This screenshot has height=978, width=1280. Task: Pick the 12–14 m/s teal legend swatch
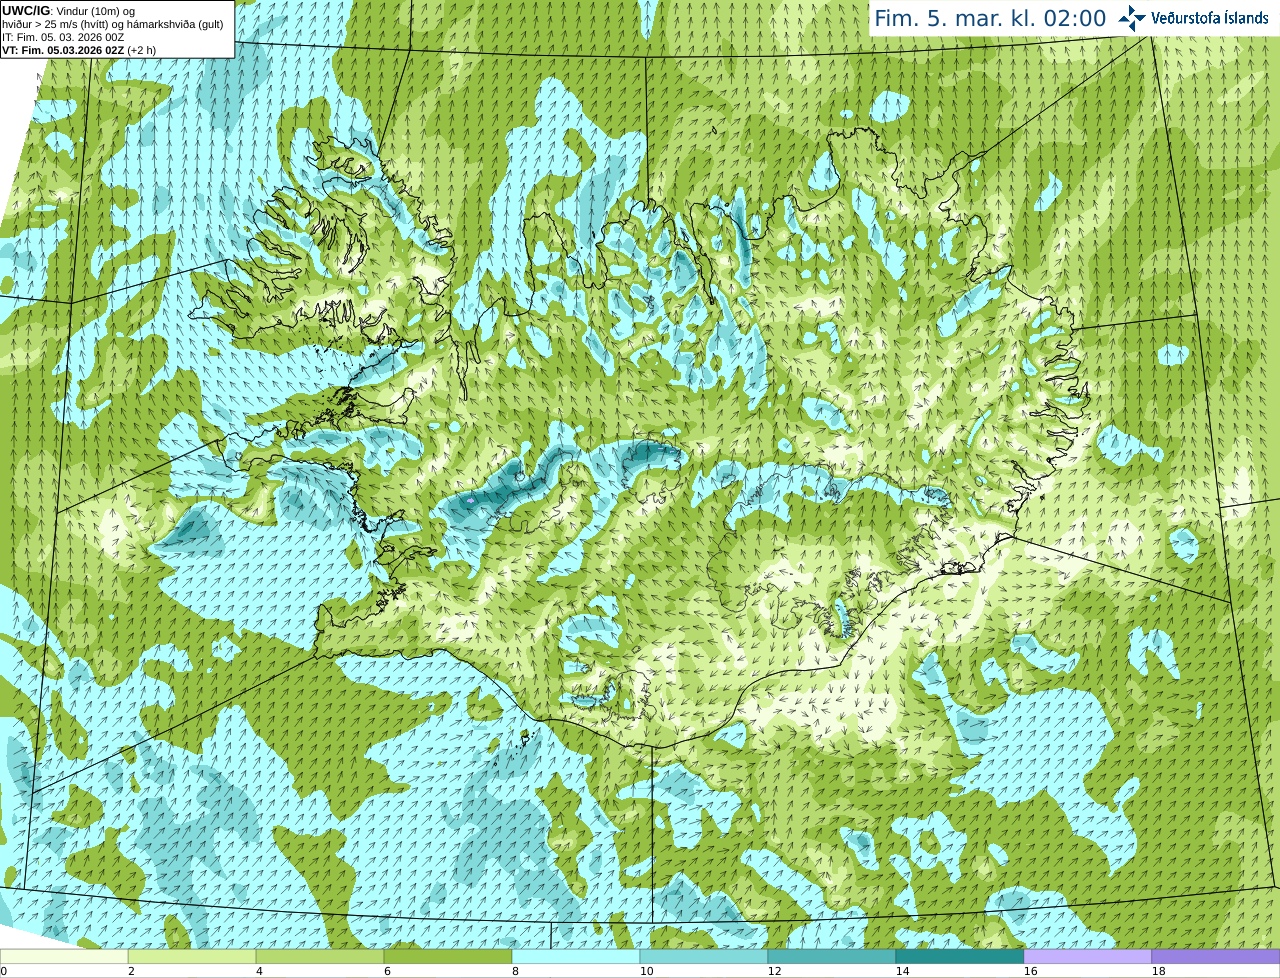click(x=832, y=956)
